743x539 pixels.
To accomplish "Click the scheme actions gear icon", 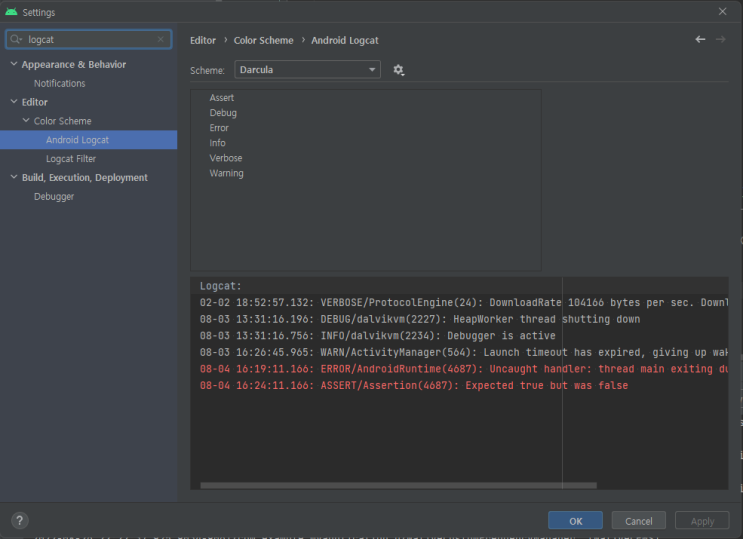I will click(399, 70).
